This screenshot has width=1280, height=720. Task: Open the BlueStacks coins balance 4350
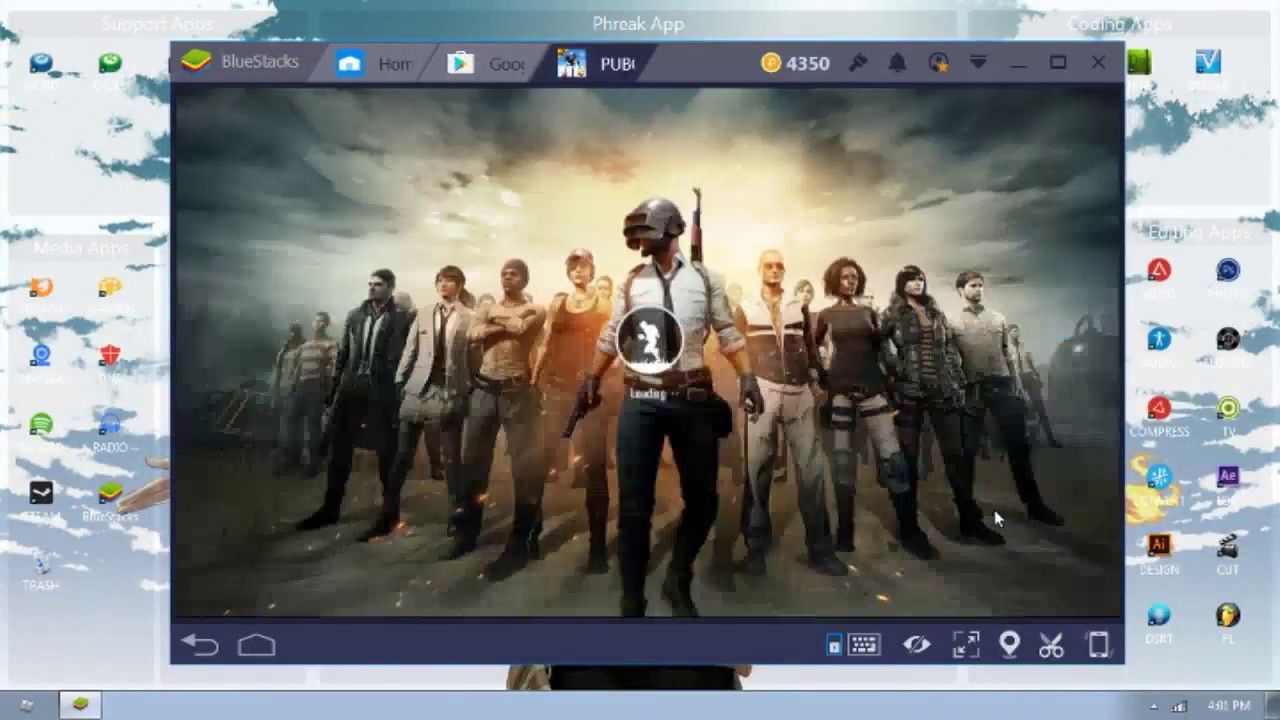795,63
